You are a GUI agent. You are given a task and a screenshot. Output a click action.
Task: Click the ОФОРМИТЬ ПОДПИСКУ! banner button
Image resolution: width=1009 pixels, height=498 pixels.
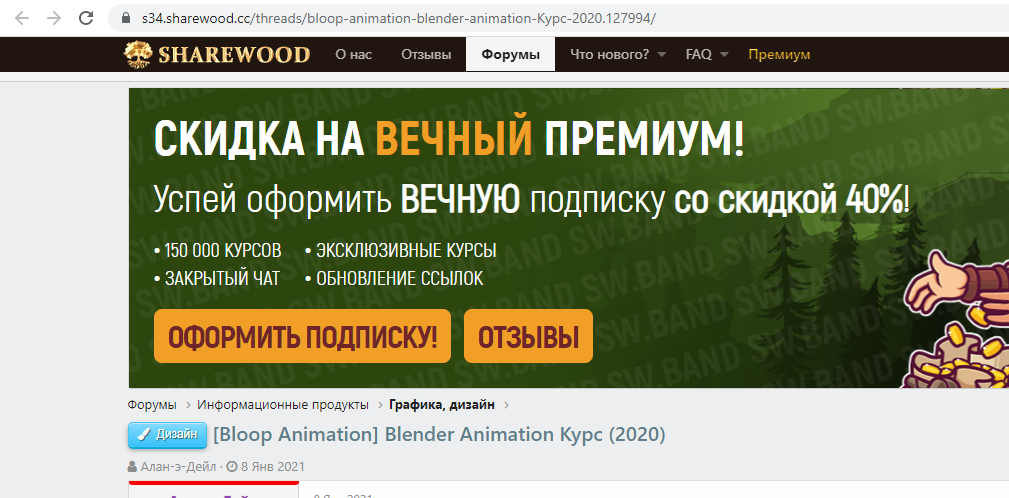tap(302, 336)
